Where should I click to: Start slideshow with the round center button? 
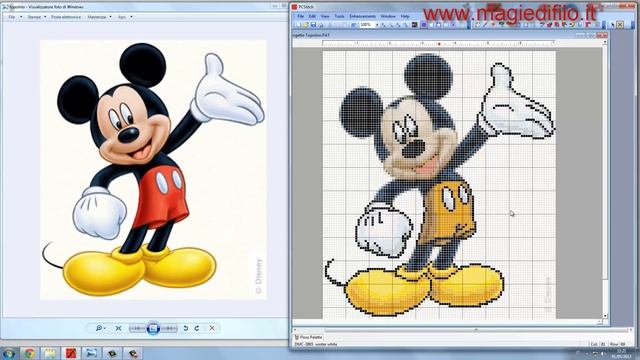153,328
